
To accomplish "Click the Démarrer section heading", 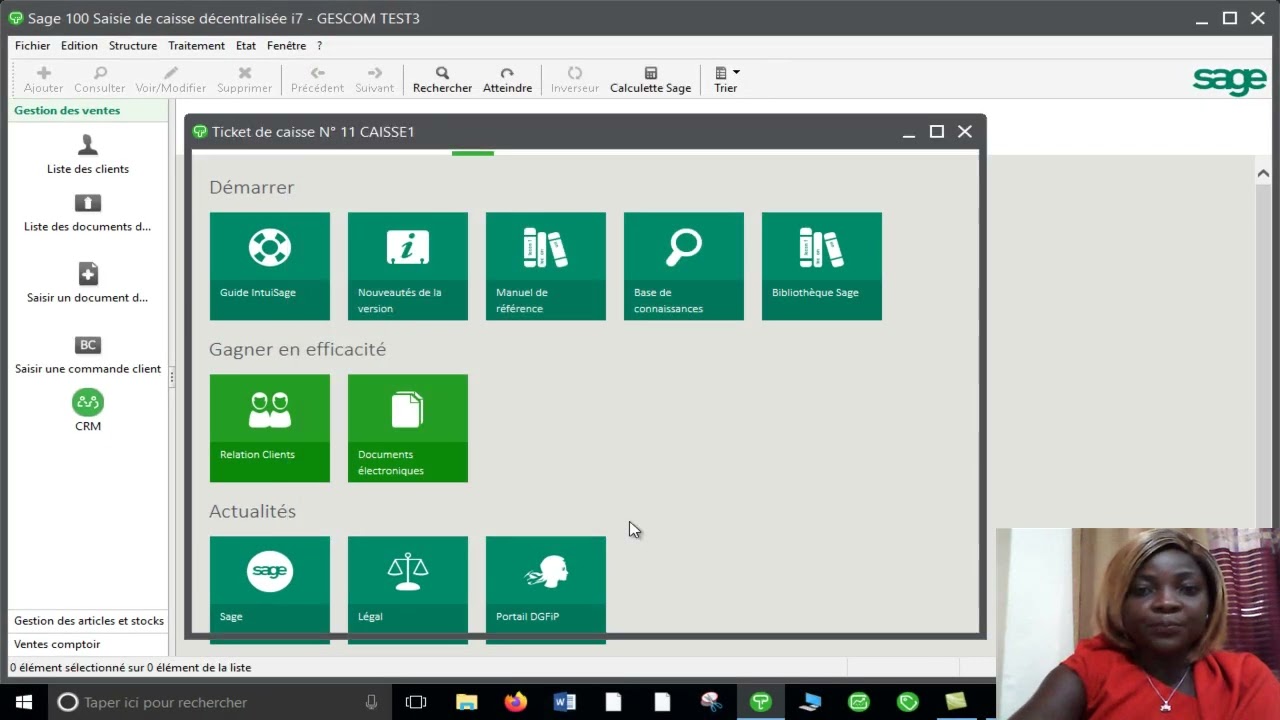I will tap(251, 187).
